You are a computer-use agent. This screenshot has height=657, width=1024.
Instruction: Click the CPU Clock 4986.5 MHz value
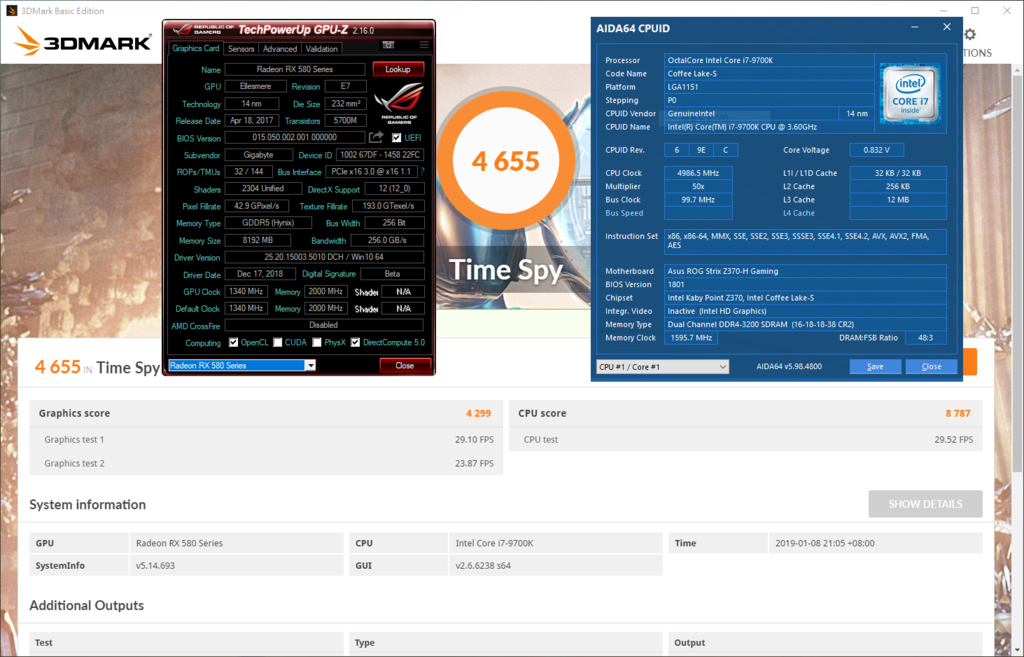point(698,173)
